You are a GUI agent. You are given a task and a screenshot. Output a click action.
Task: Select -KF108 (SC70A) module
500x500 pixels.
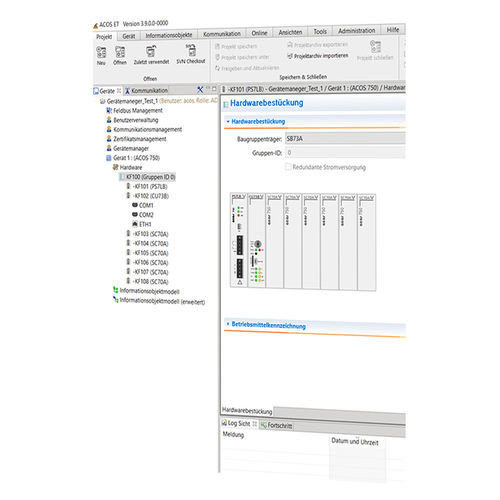pos(147,282)
